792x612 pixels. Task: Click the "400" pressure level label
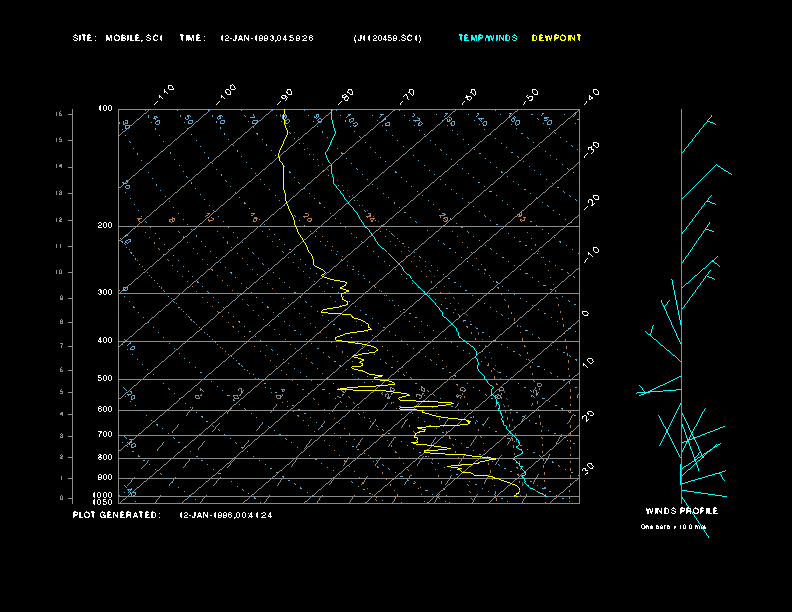point(105,340)
